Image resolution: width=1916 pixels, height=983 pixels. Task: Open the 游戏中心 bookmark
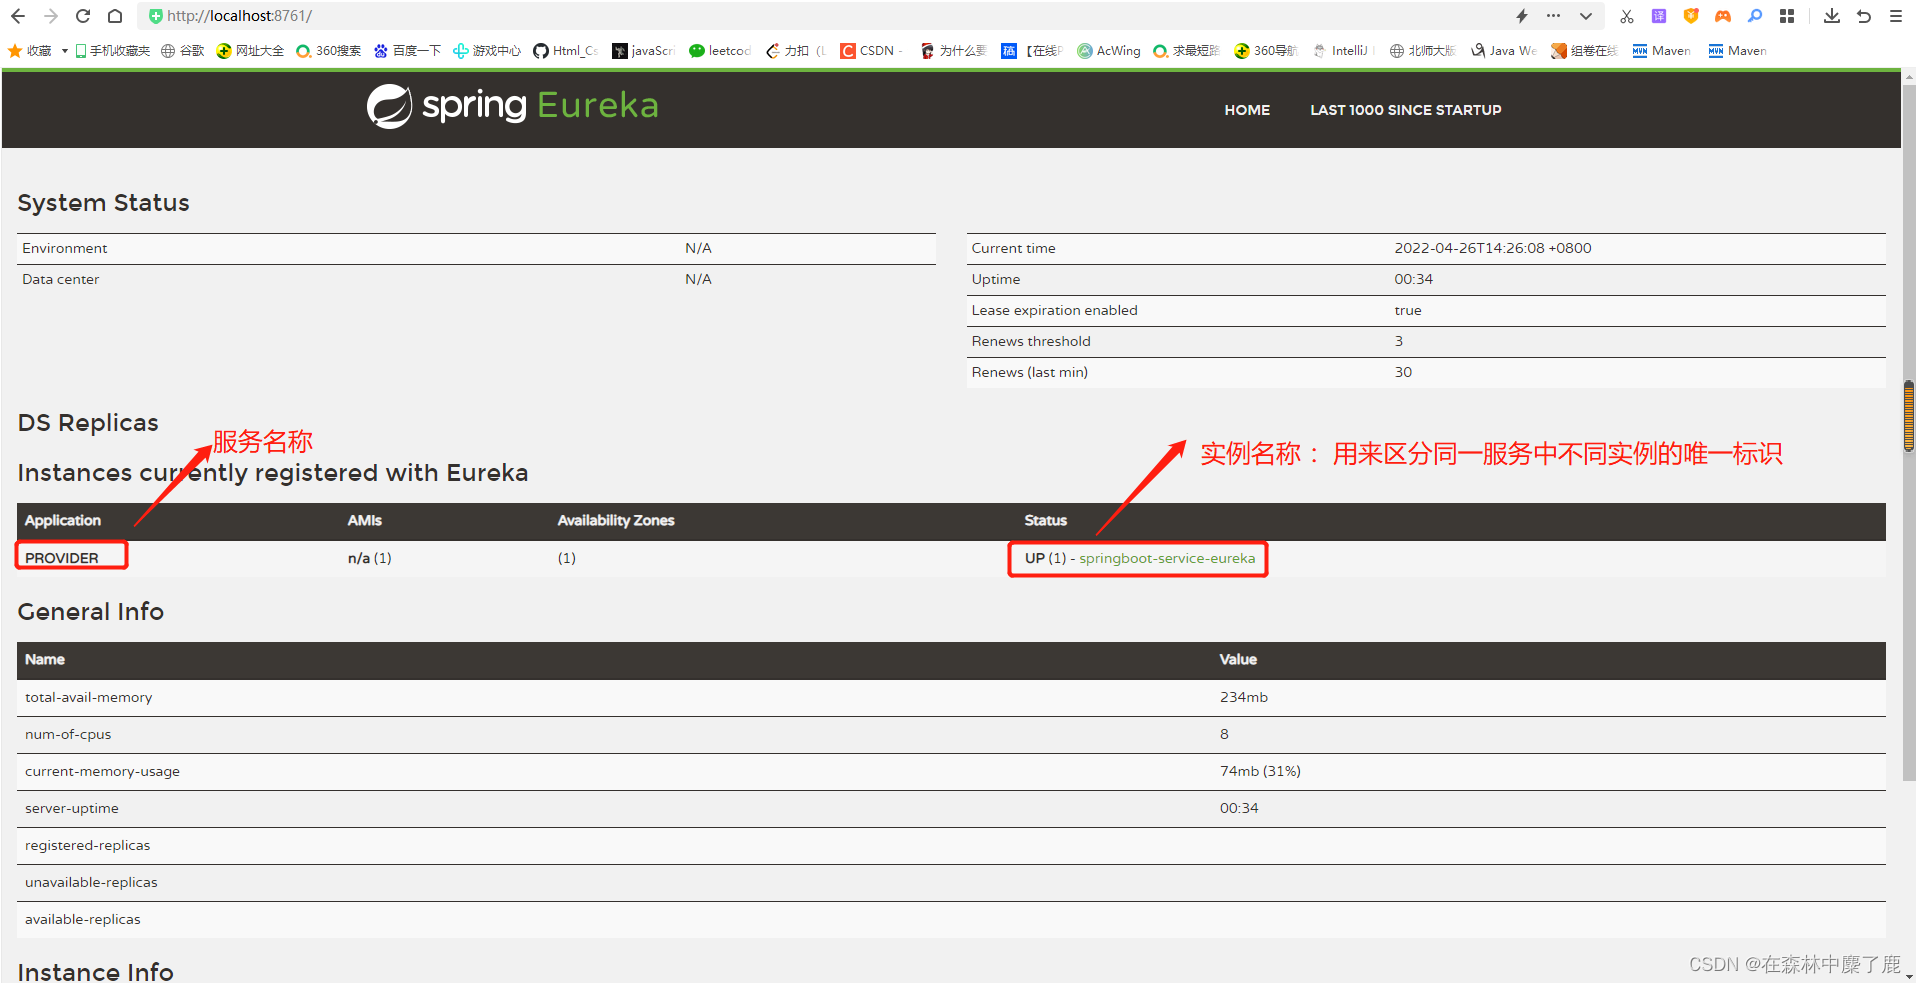pos(487,51)
